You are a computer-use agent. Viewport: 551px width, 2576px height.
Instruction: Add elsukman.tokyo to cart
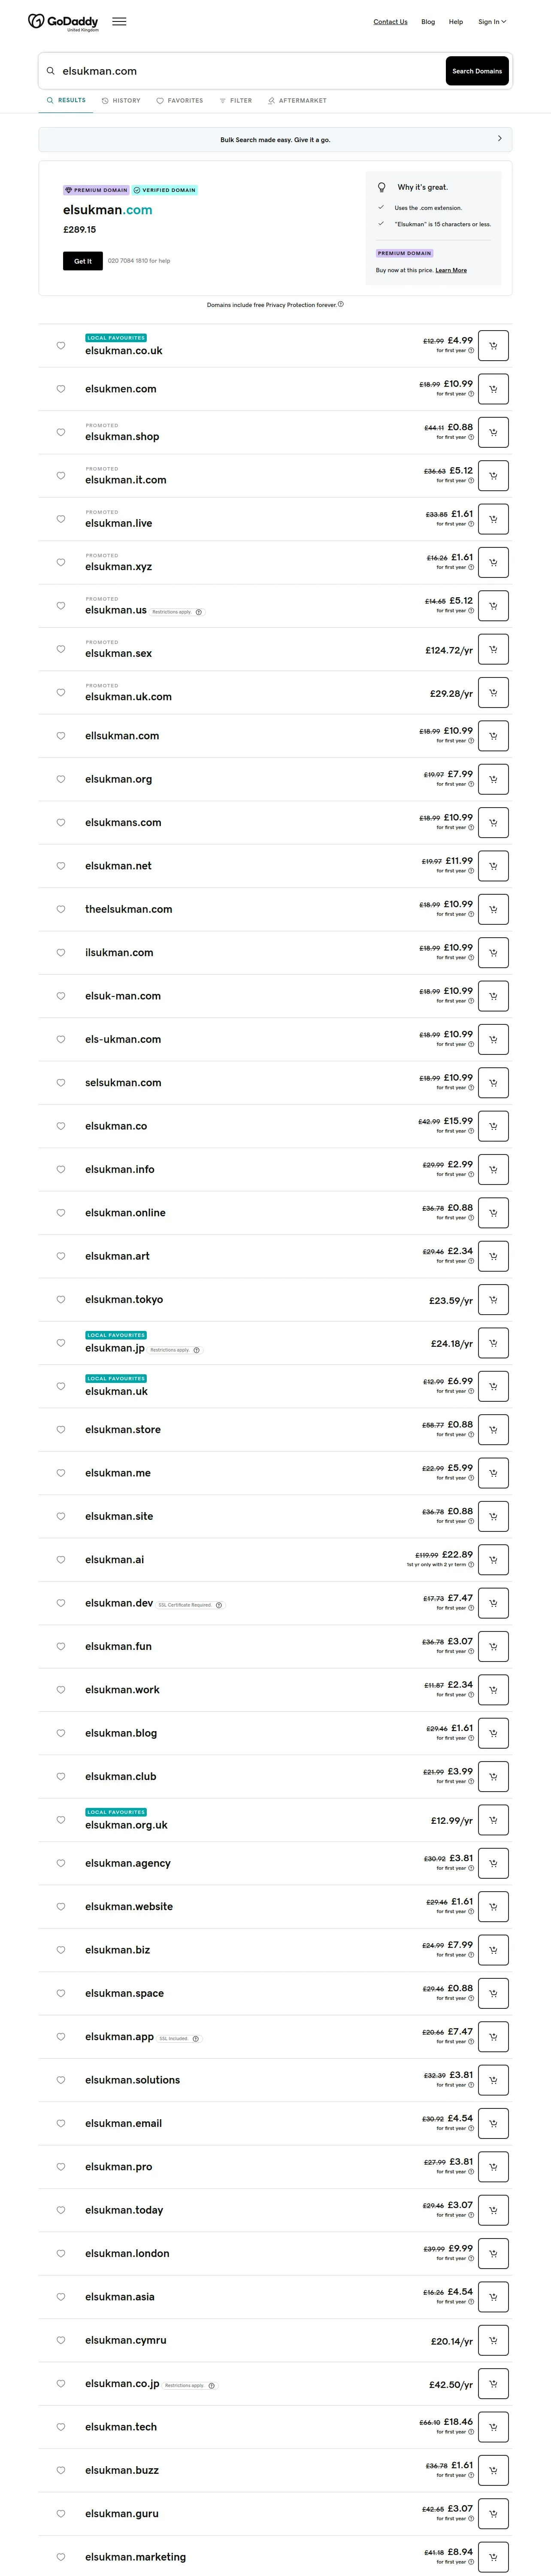pos(493,1300)
